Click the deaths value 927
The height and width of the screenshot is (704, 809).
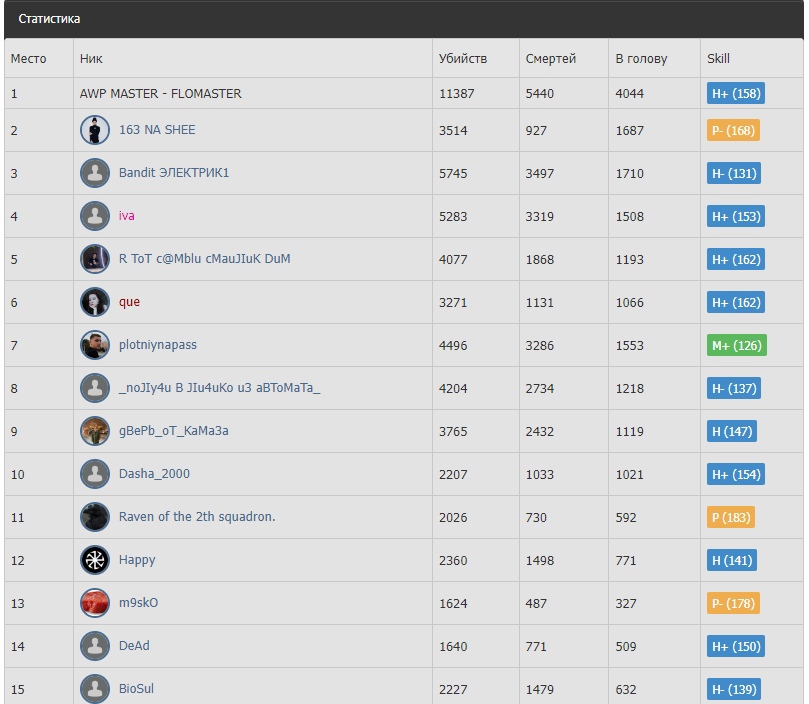(x=536, y=131)
